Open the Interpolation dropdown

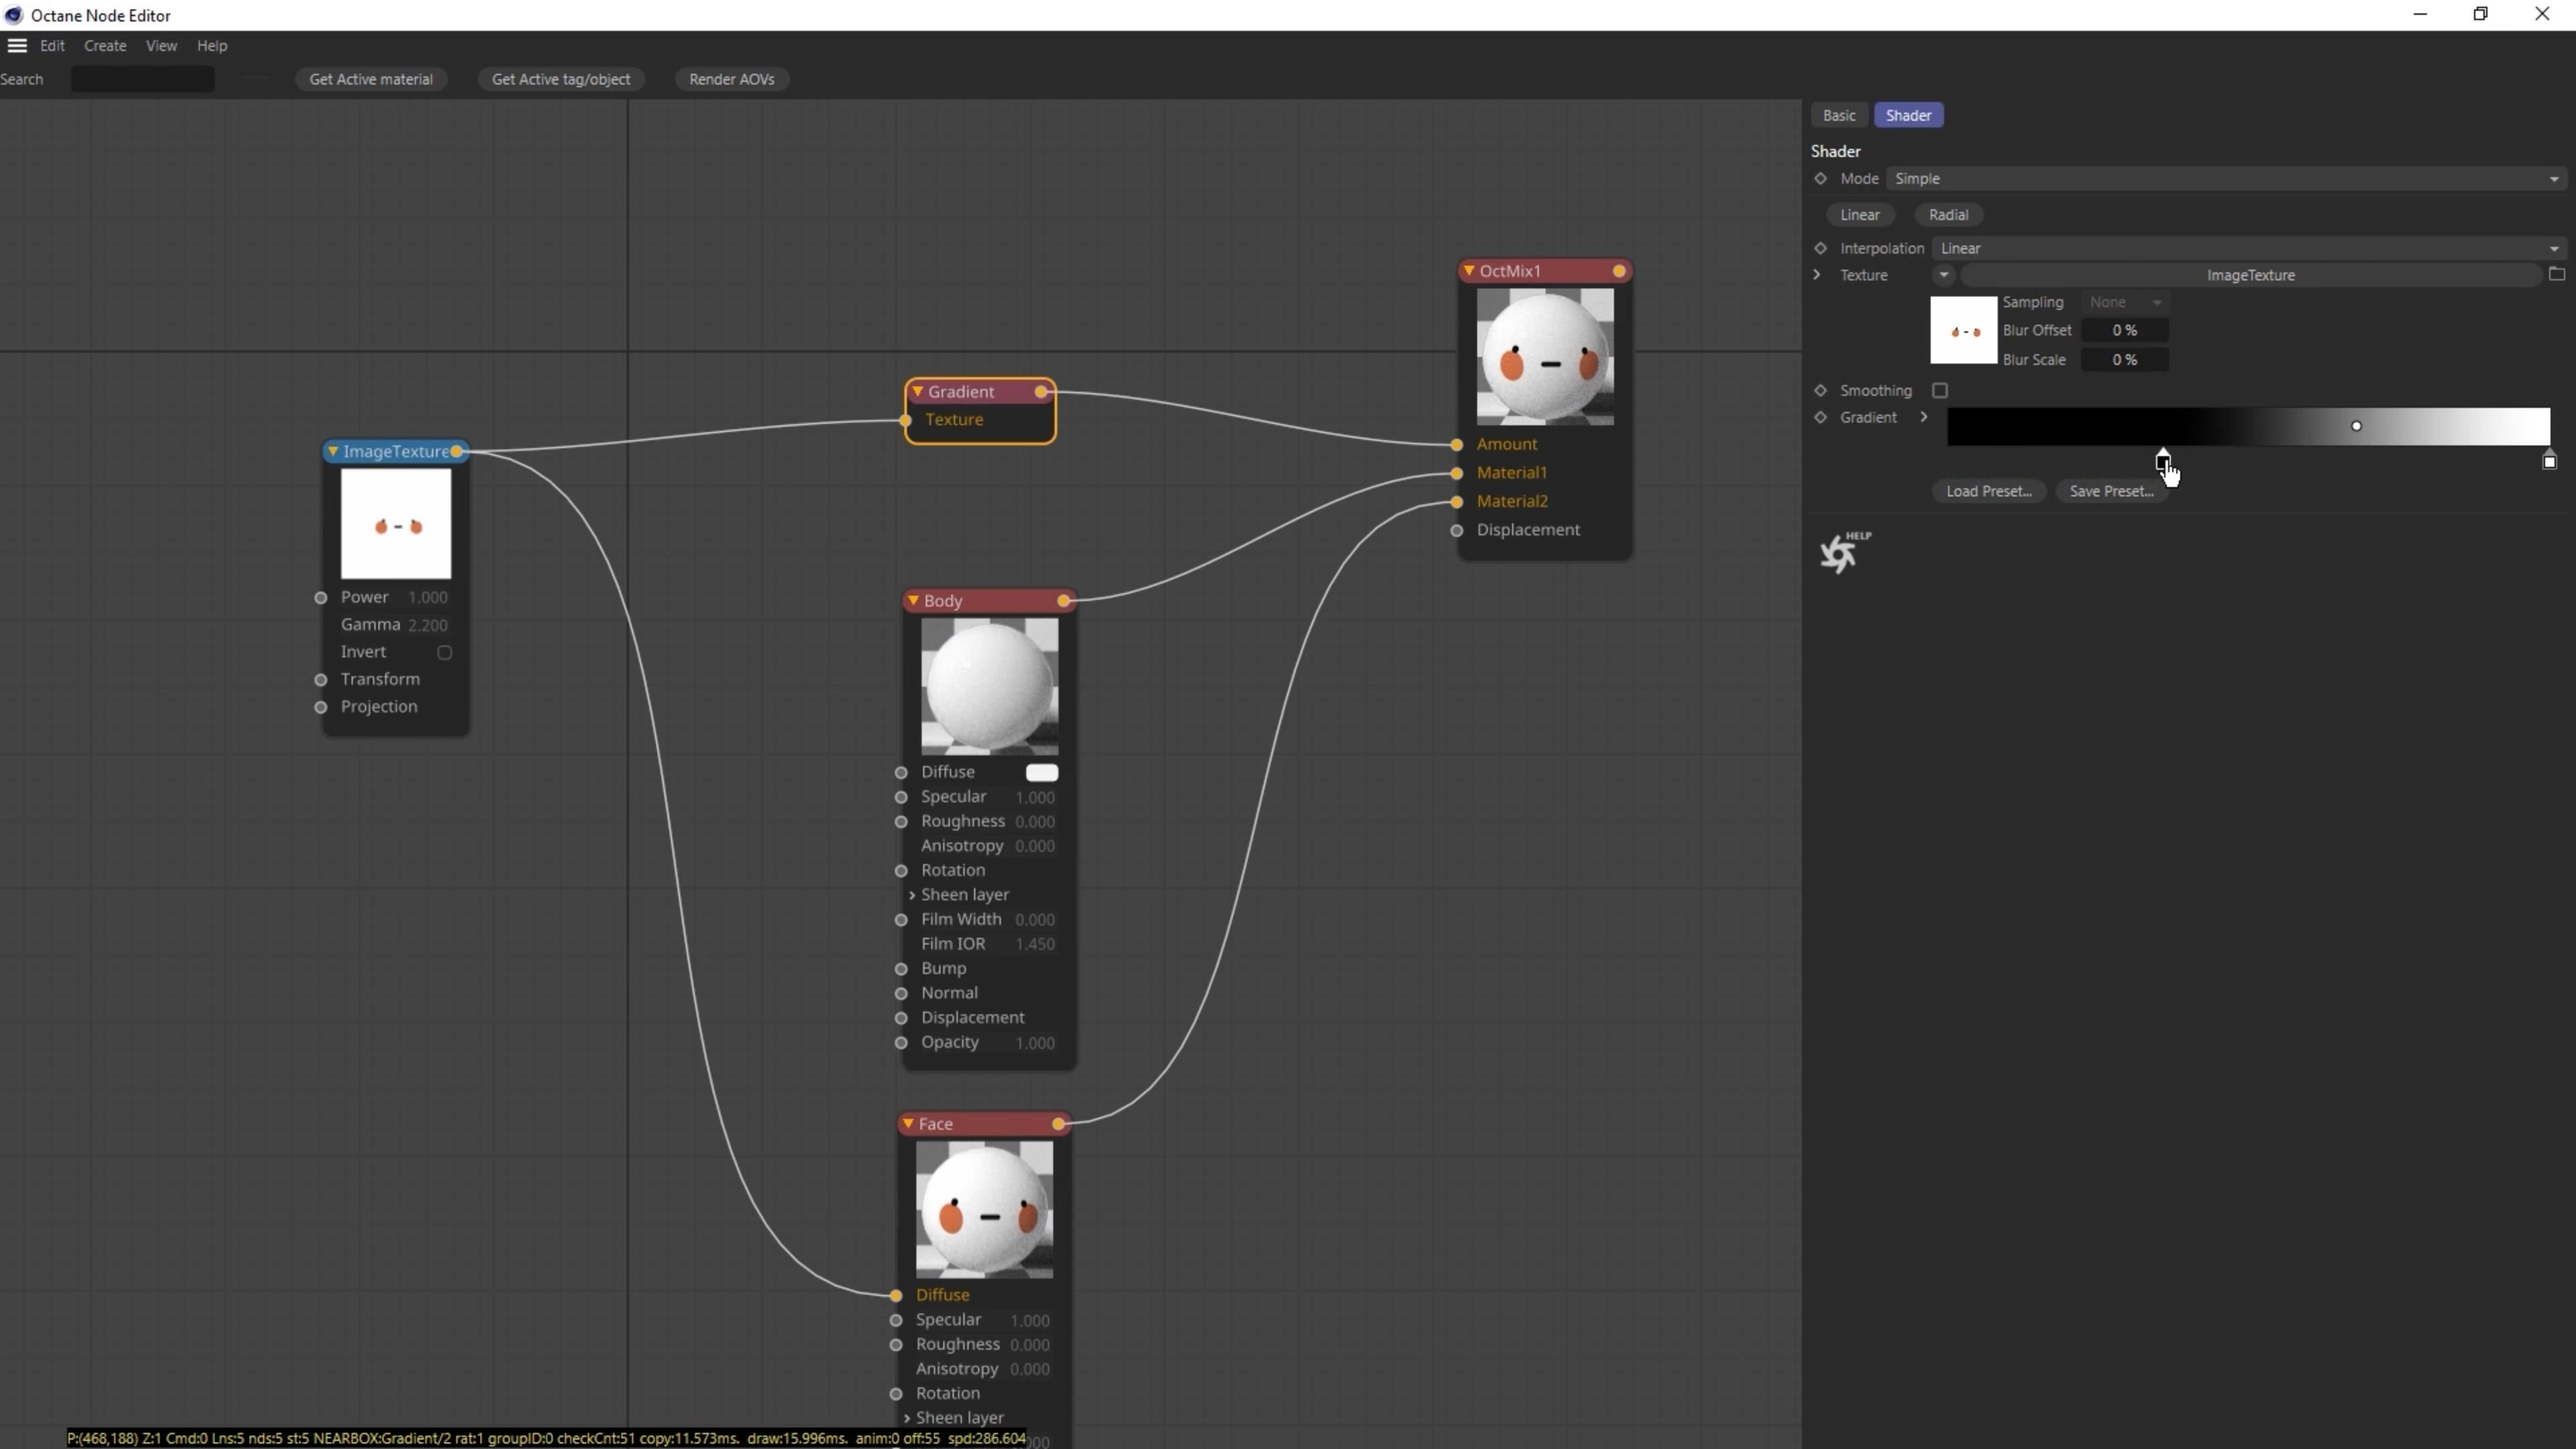2246,248
